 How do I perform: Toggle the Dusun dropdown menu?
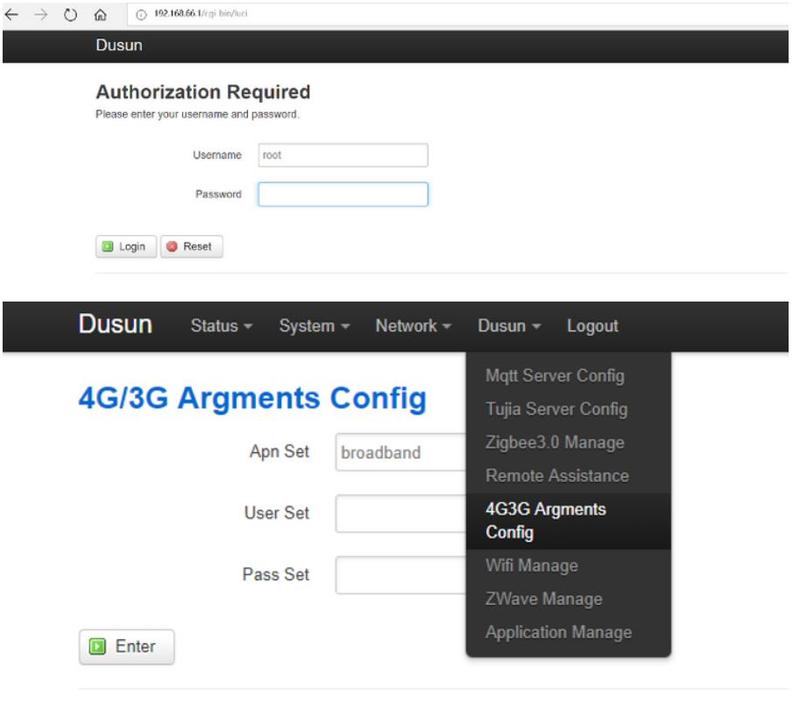[x=509, y=326]
